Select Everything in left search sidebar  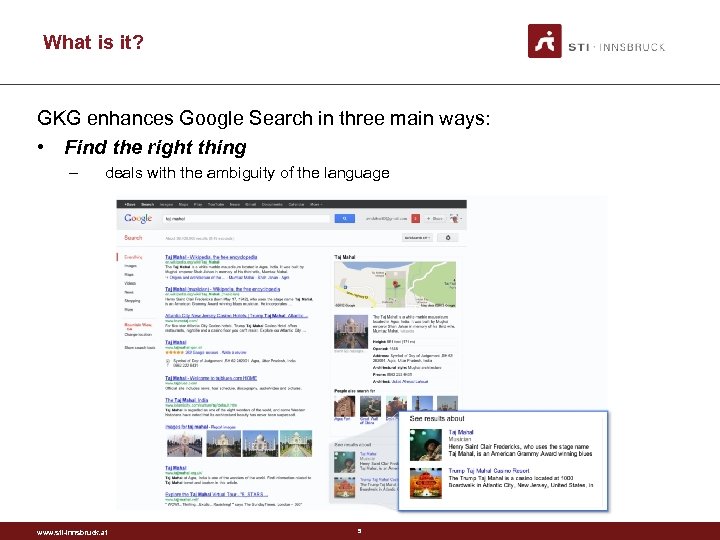[x=133, y=257]
